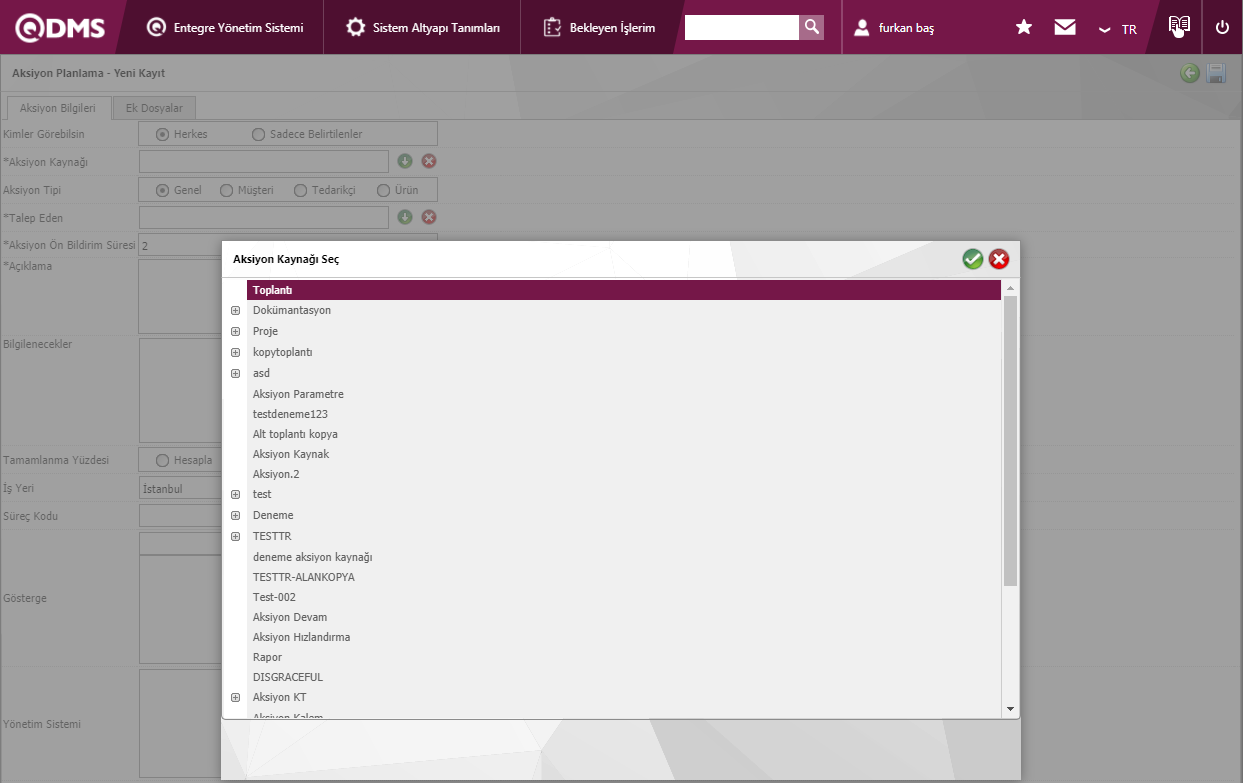The height and width of the screenshot is (783, 1243).
Task: Select Aksiyon Parametre in the list
Action: point(298,394)
